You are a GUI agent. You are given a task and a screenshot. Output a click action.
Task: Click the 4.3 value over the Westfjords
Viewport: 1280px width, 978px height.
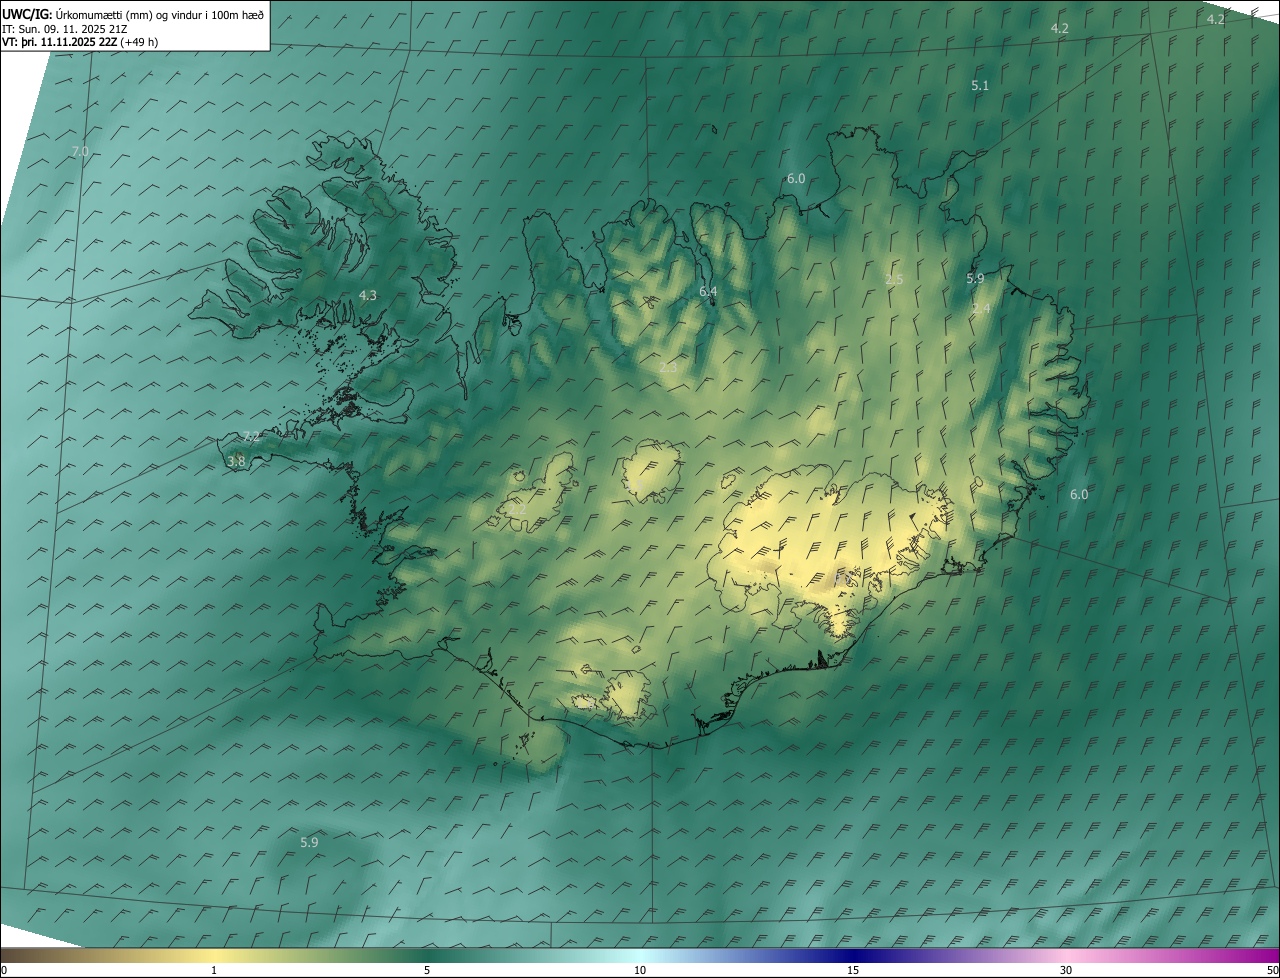tap(368, 296)
